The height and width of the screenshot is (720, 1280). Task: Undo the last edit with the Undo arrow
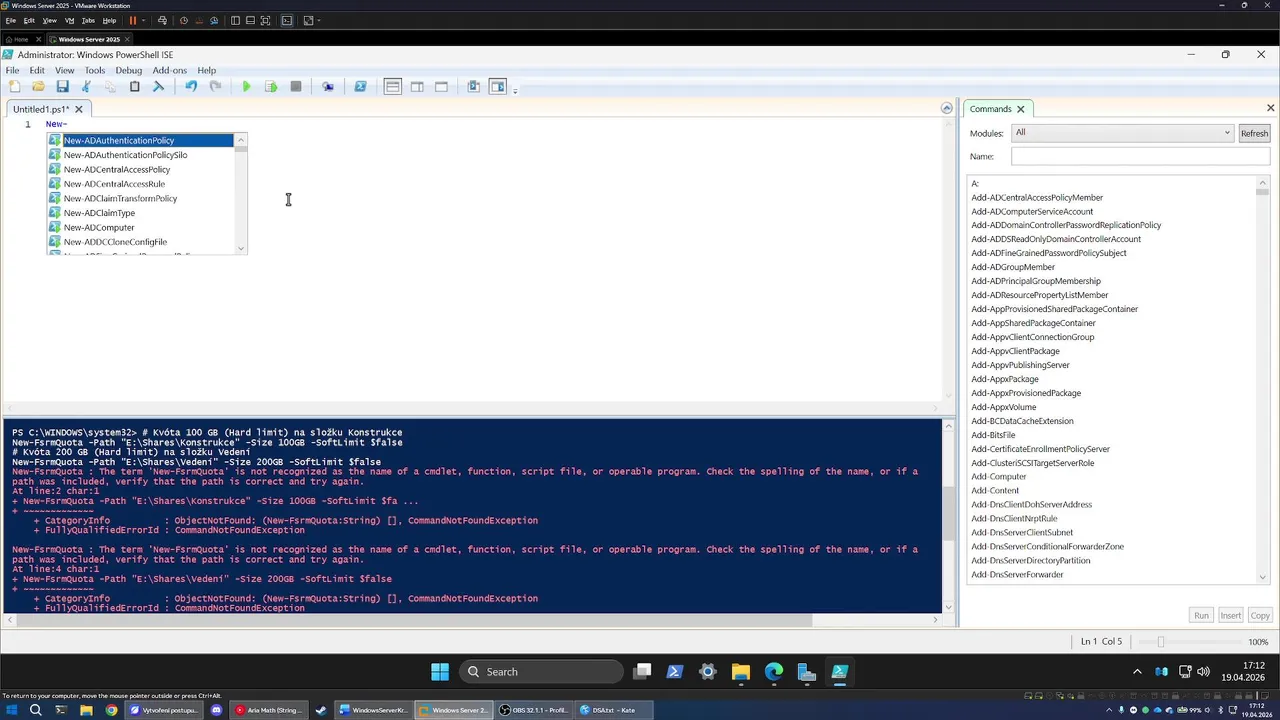[191, 87]
